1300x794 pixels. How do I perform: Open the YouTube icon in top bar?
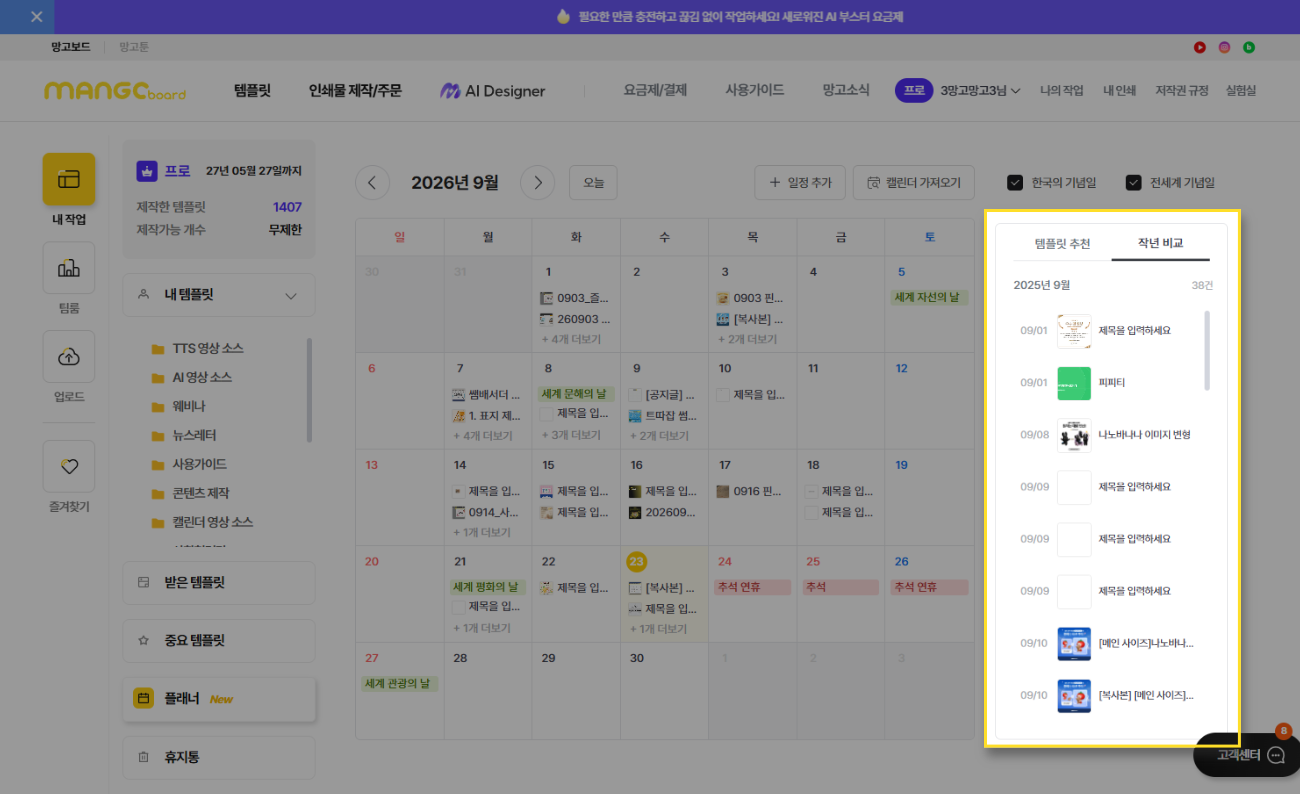coord(1200,47)
